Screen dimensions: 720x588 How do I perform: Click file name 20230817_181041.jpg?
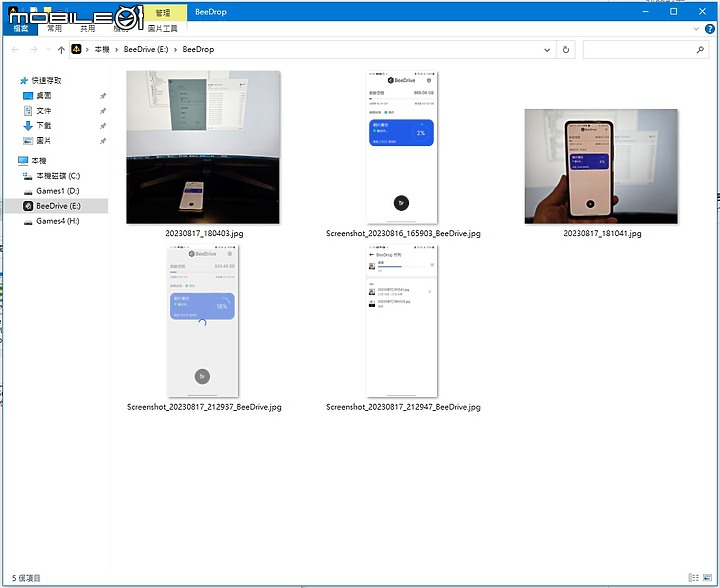pos(602,234)
